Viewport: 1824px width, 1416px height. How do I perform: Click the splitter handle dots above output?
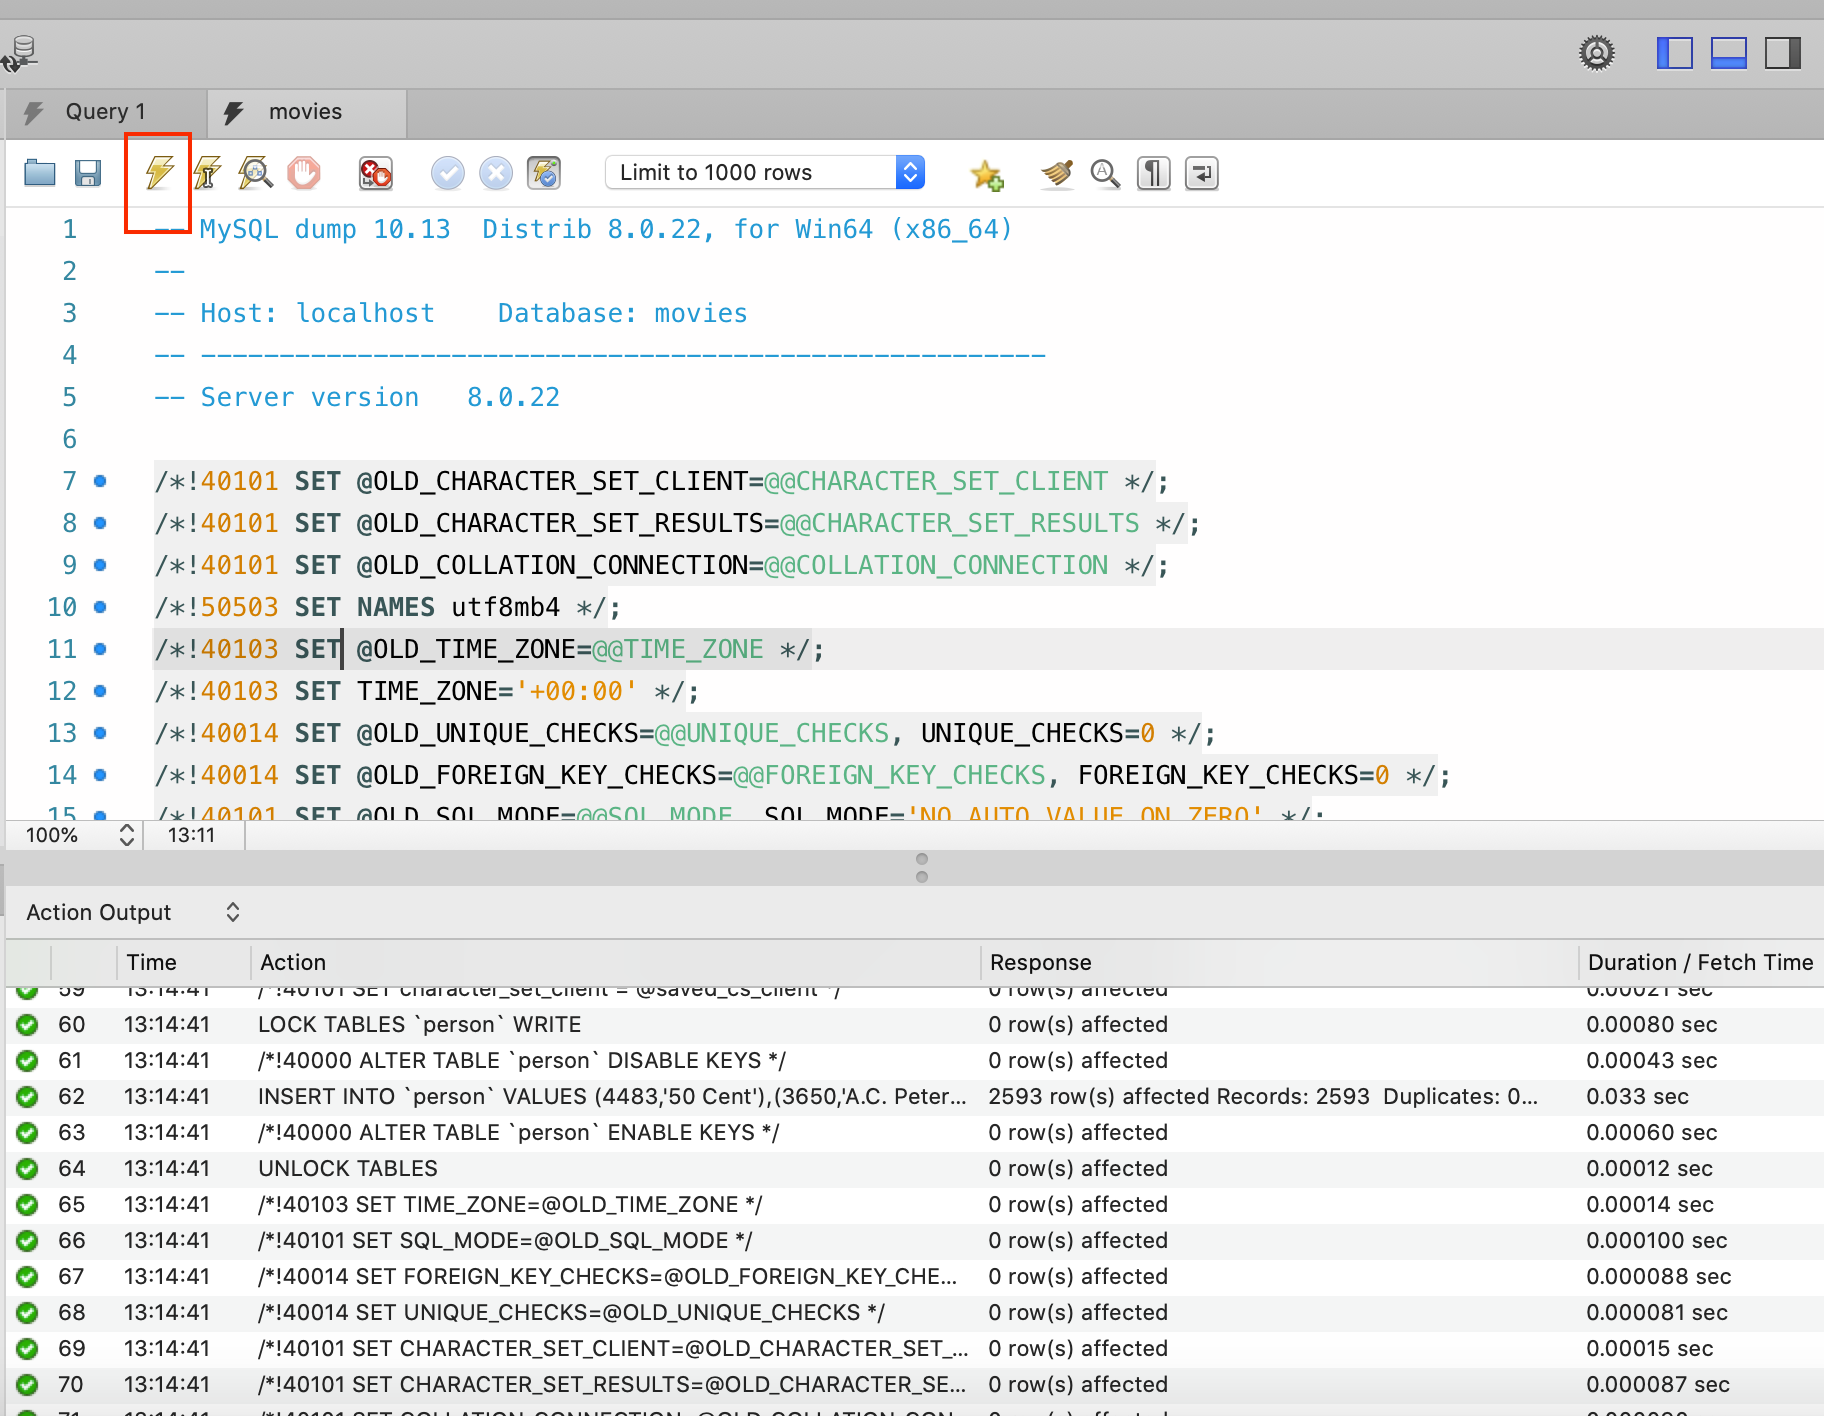coord(922,868)
